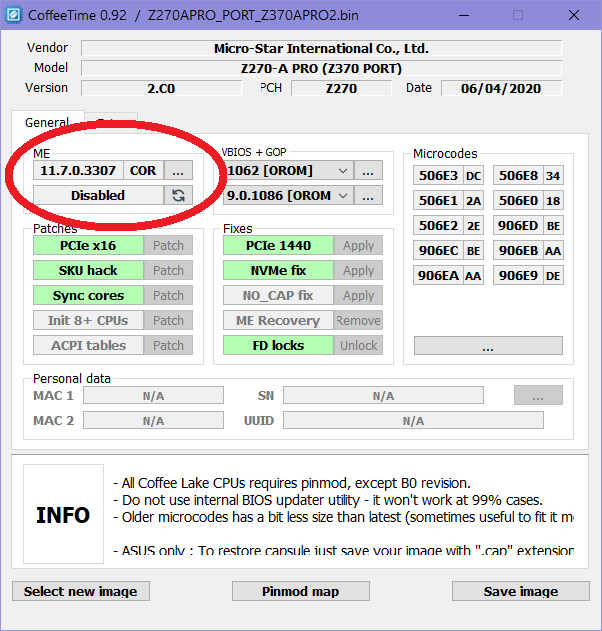Toggle the SKU hack patch indicator
Viewport: 602px width, 631px height.
coord(88,270)
